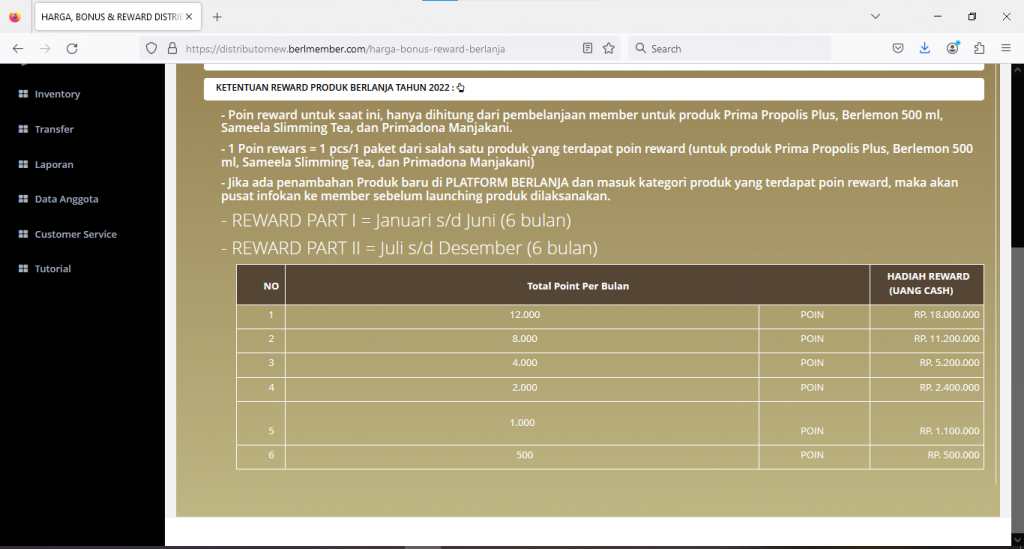Open the Firefox downloads panel
The height and width of the screenshot is (549, 1024).
pyautogui.click(x=925, y=48)
